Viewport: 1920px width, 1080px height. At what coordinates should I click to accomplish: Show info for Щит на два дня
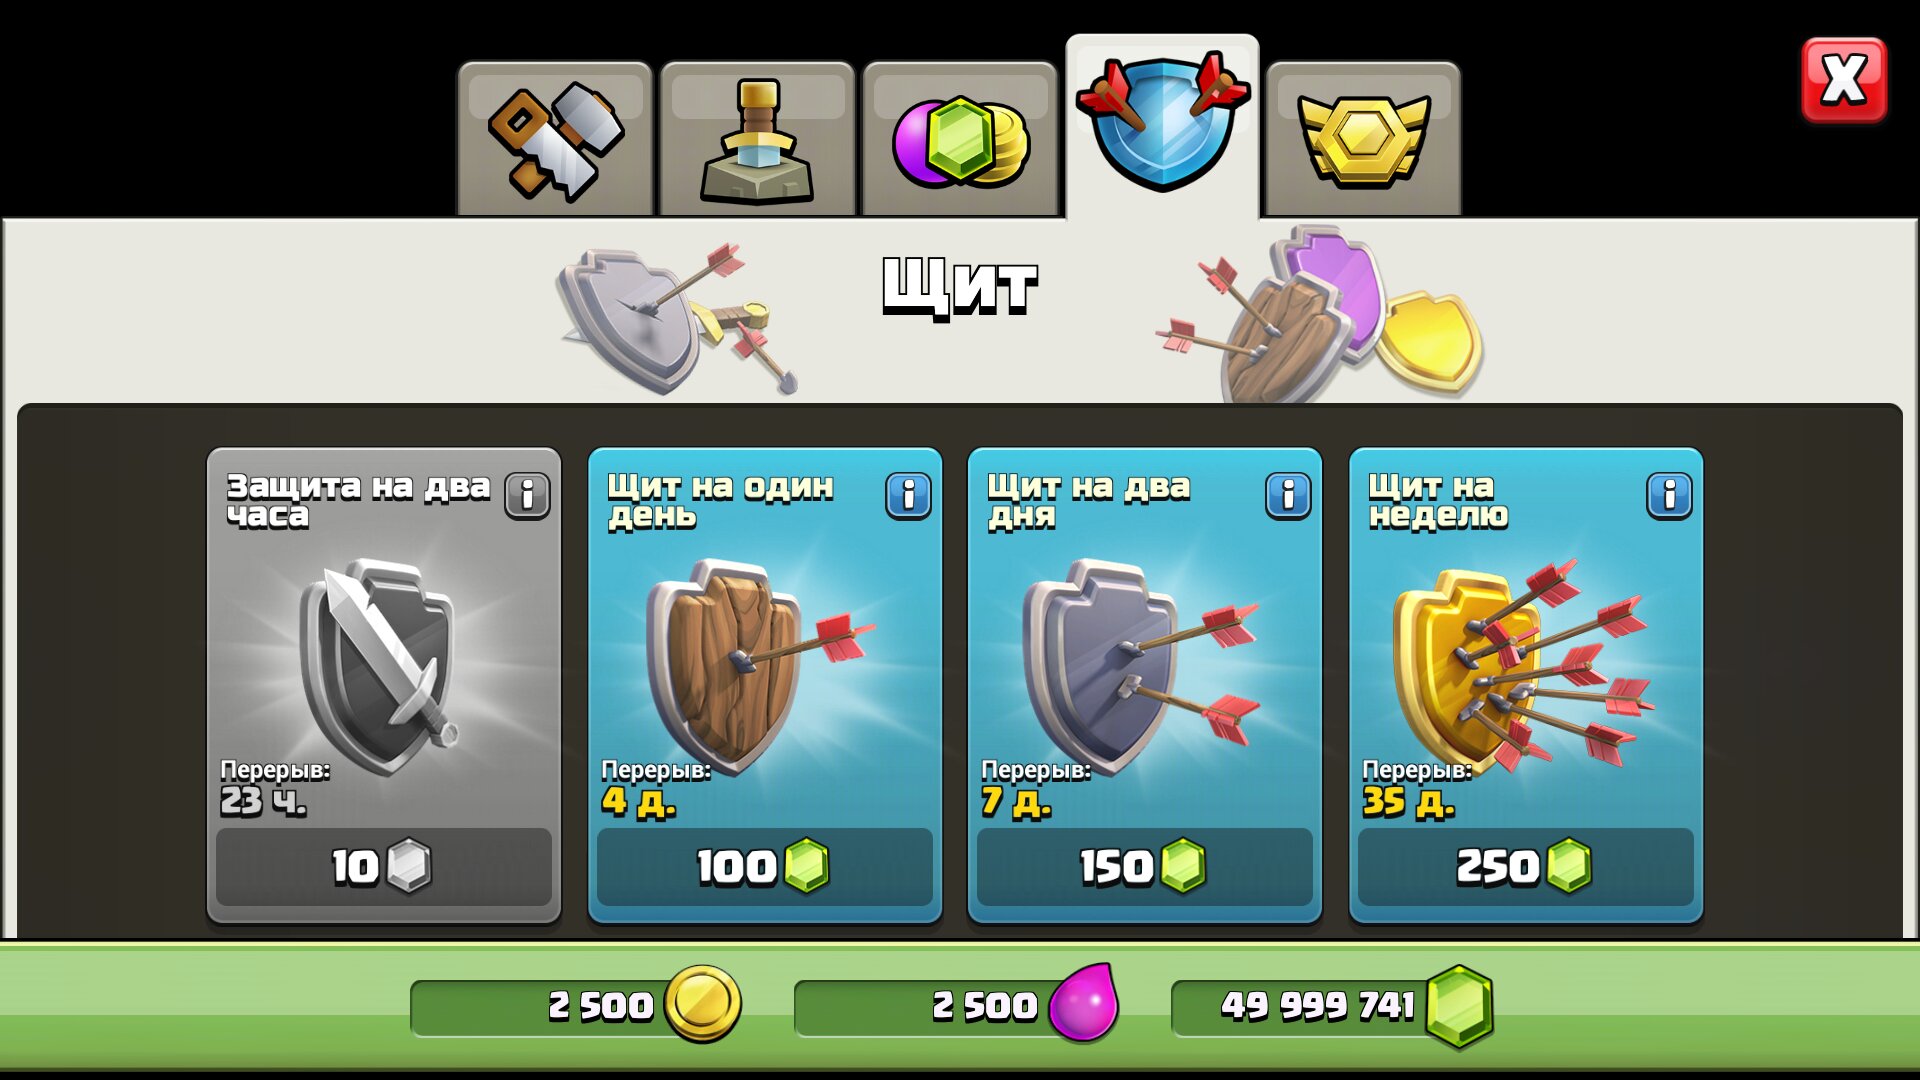(x=1288, y=495)
